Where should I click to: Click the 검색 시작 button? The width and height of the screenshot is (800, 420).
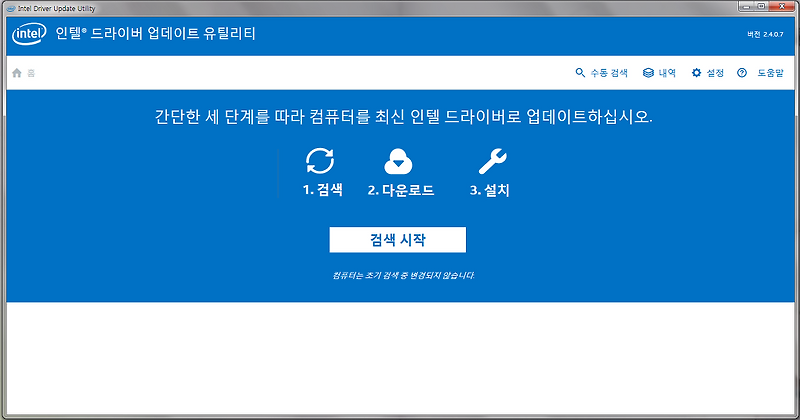pos(397,240)
